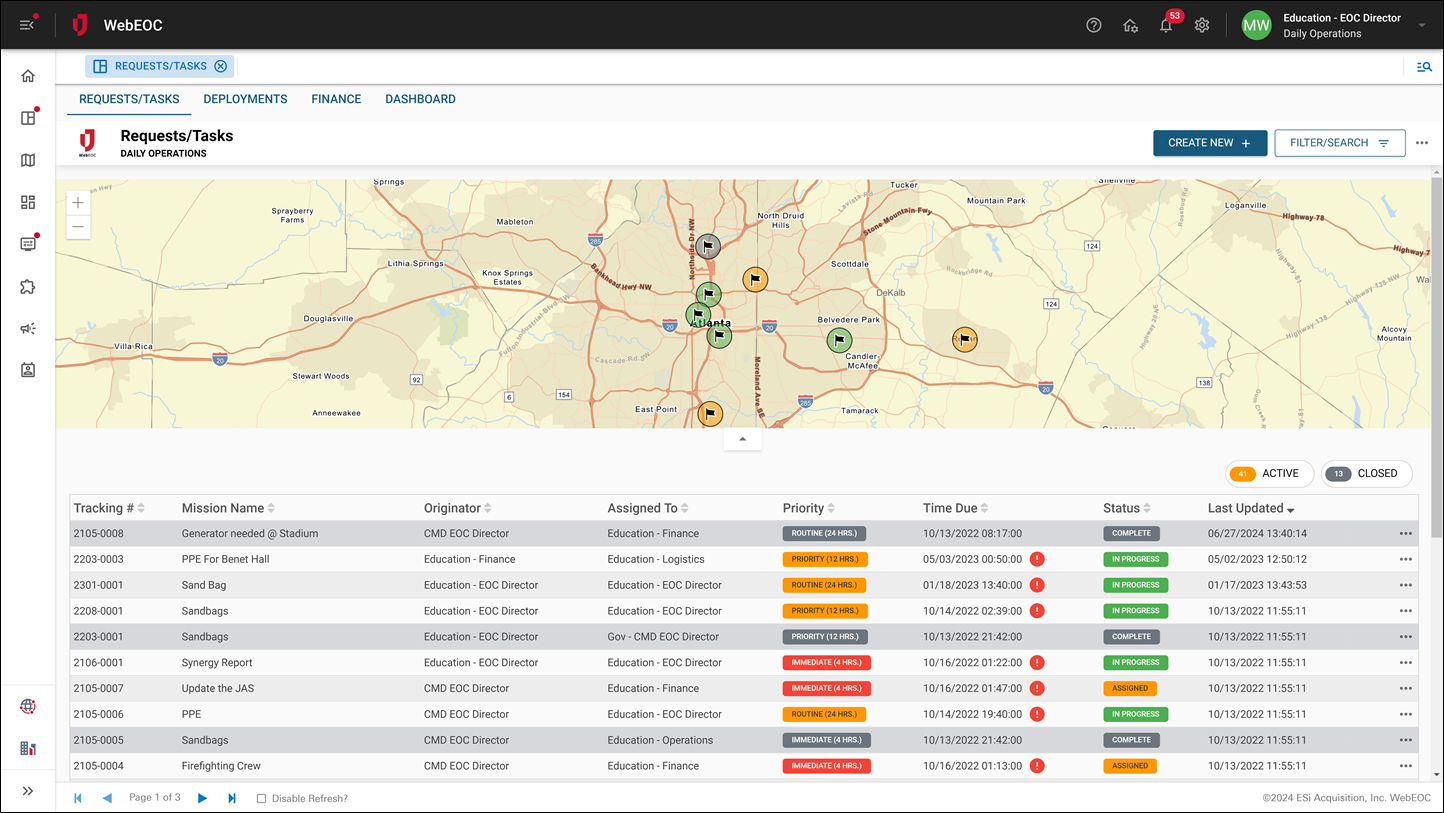This screenshot has width=1444, height=813.
Task: Enable the Disable Refresh checkbox
Action: coord(260,798)
